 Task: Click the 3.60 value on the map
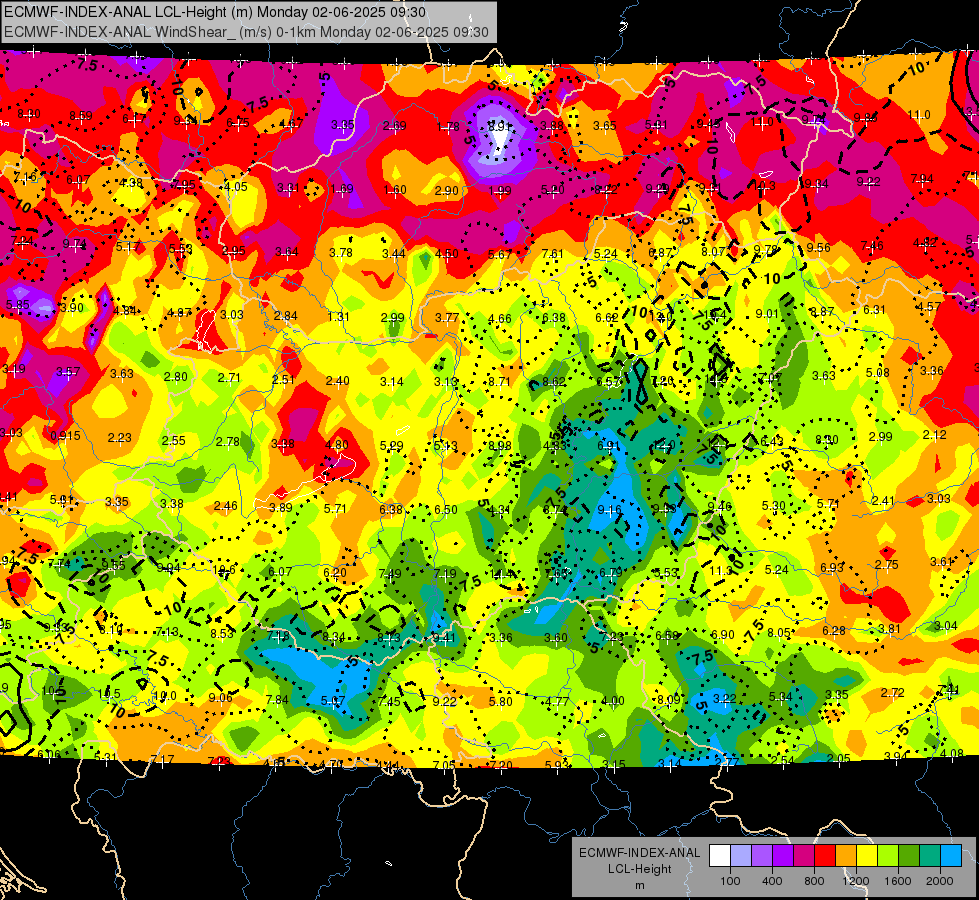click(556, 638)
